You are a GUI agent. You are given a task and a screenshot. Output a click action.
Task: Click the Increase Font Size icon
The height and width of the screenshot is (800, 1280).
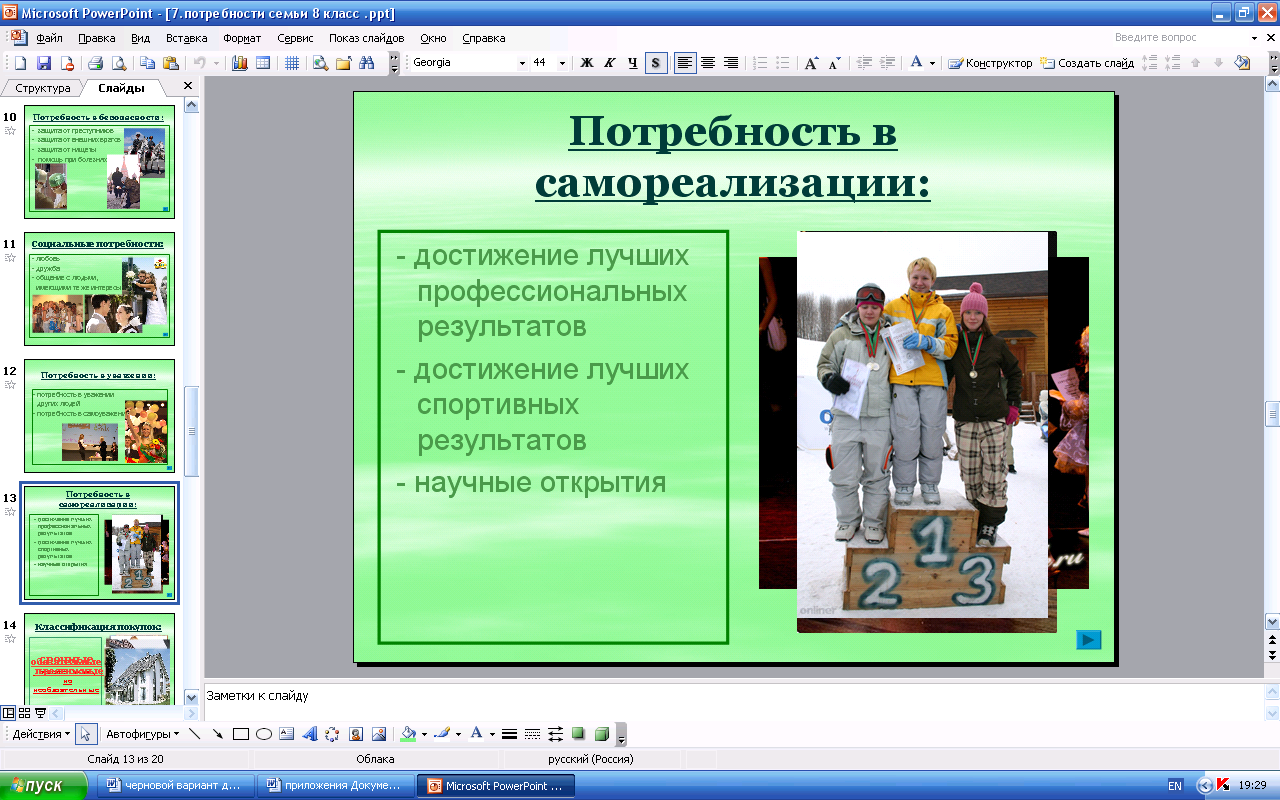(x=811, y=63)
